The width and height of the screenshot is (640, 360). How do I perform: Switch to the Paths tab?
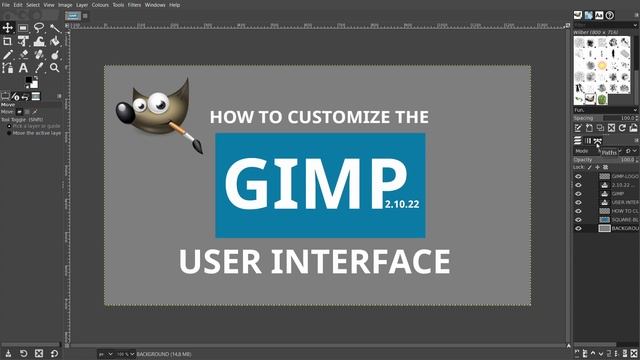click(x=598, y=141)
